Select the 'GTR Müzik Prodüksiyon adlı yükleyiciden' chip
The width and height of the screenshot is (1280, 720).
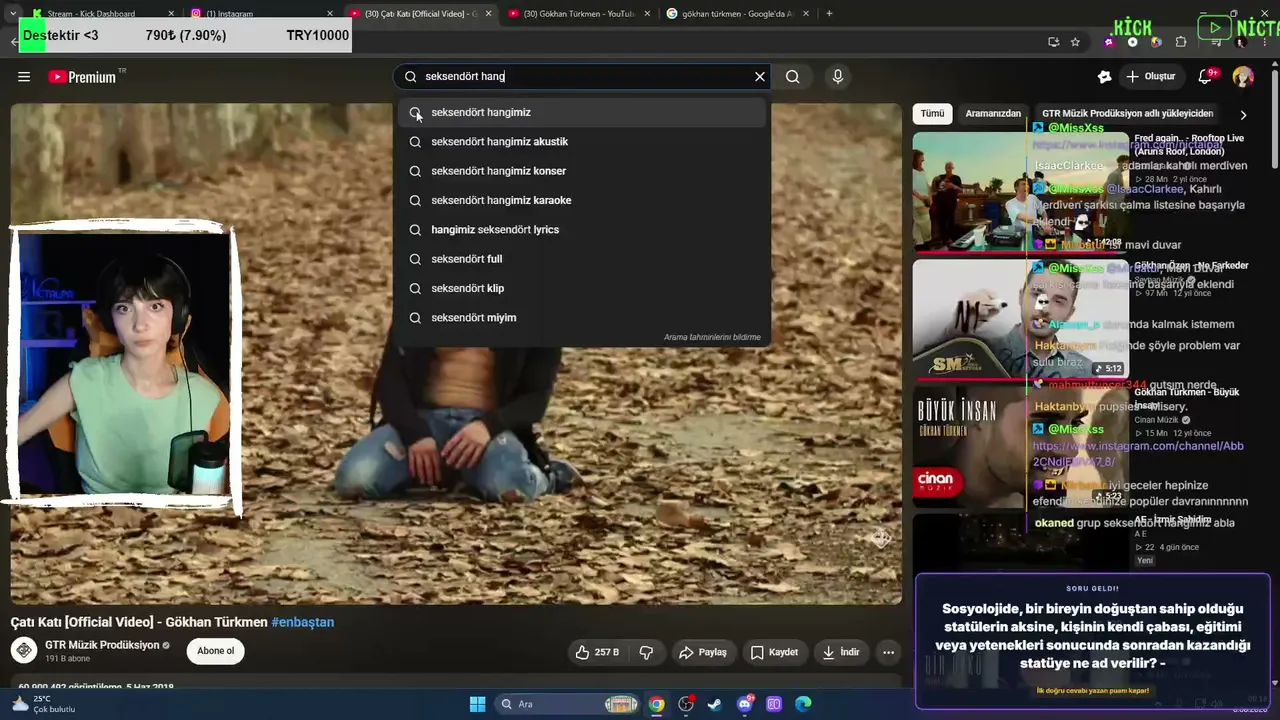coord(1127,114)
